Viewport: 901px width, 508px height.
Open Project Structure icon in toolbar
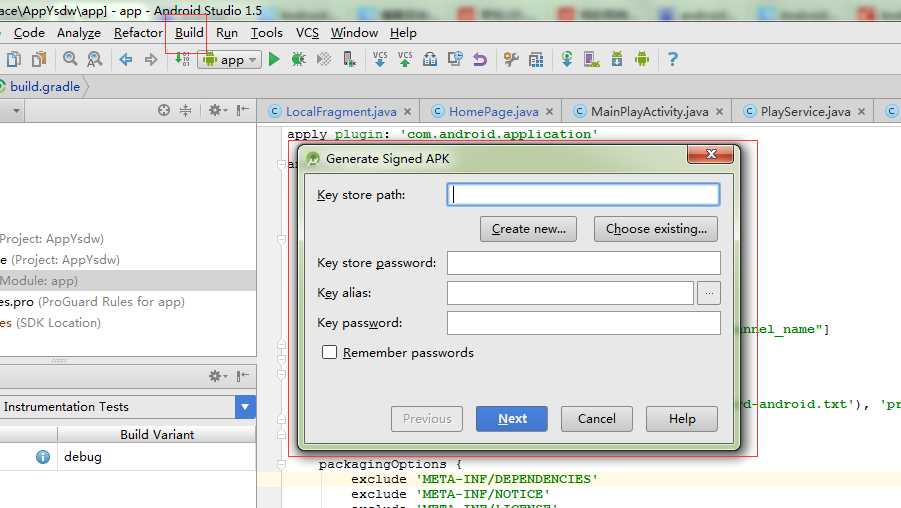tap(536, 60)
